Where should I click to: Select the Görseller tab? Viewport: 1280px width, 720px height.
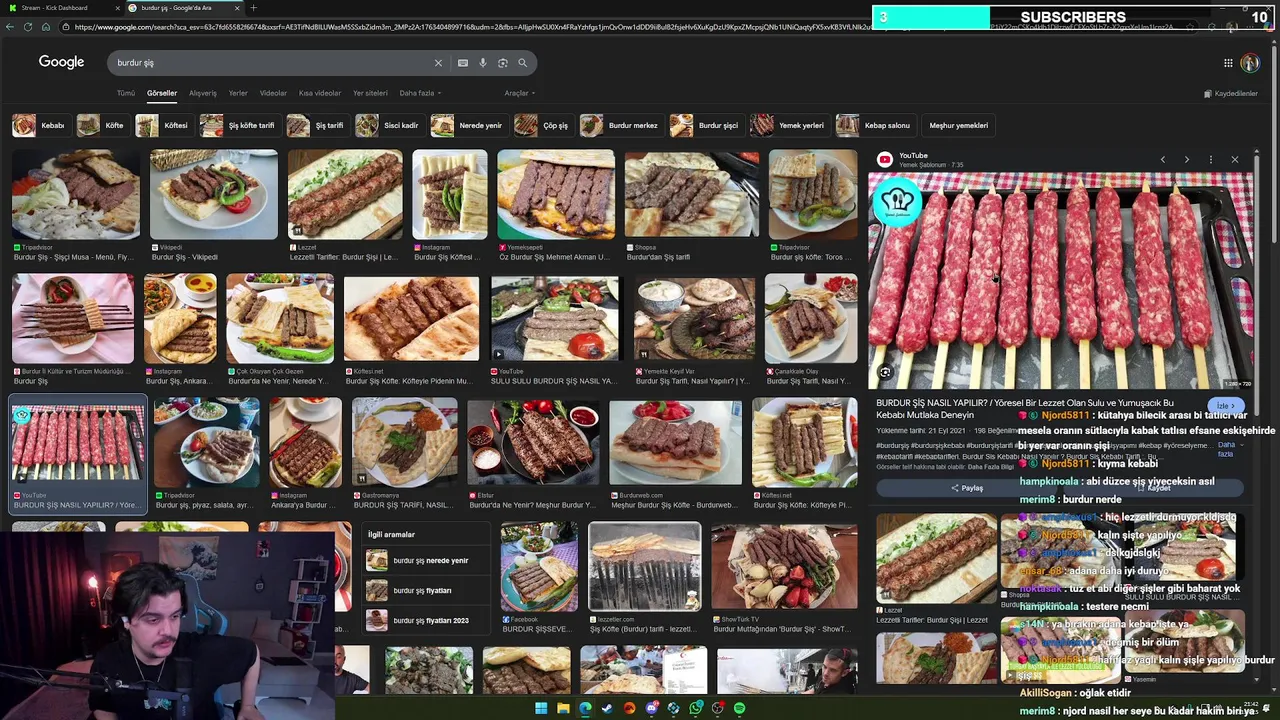click(x=162, y=93)
